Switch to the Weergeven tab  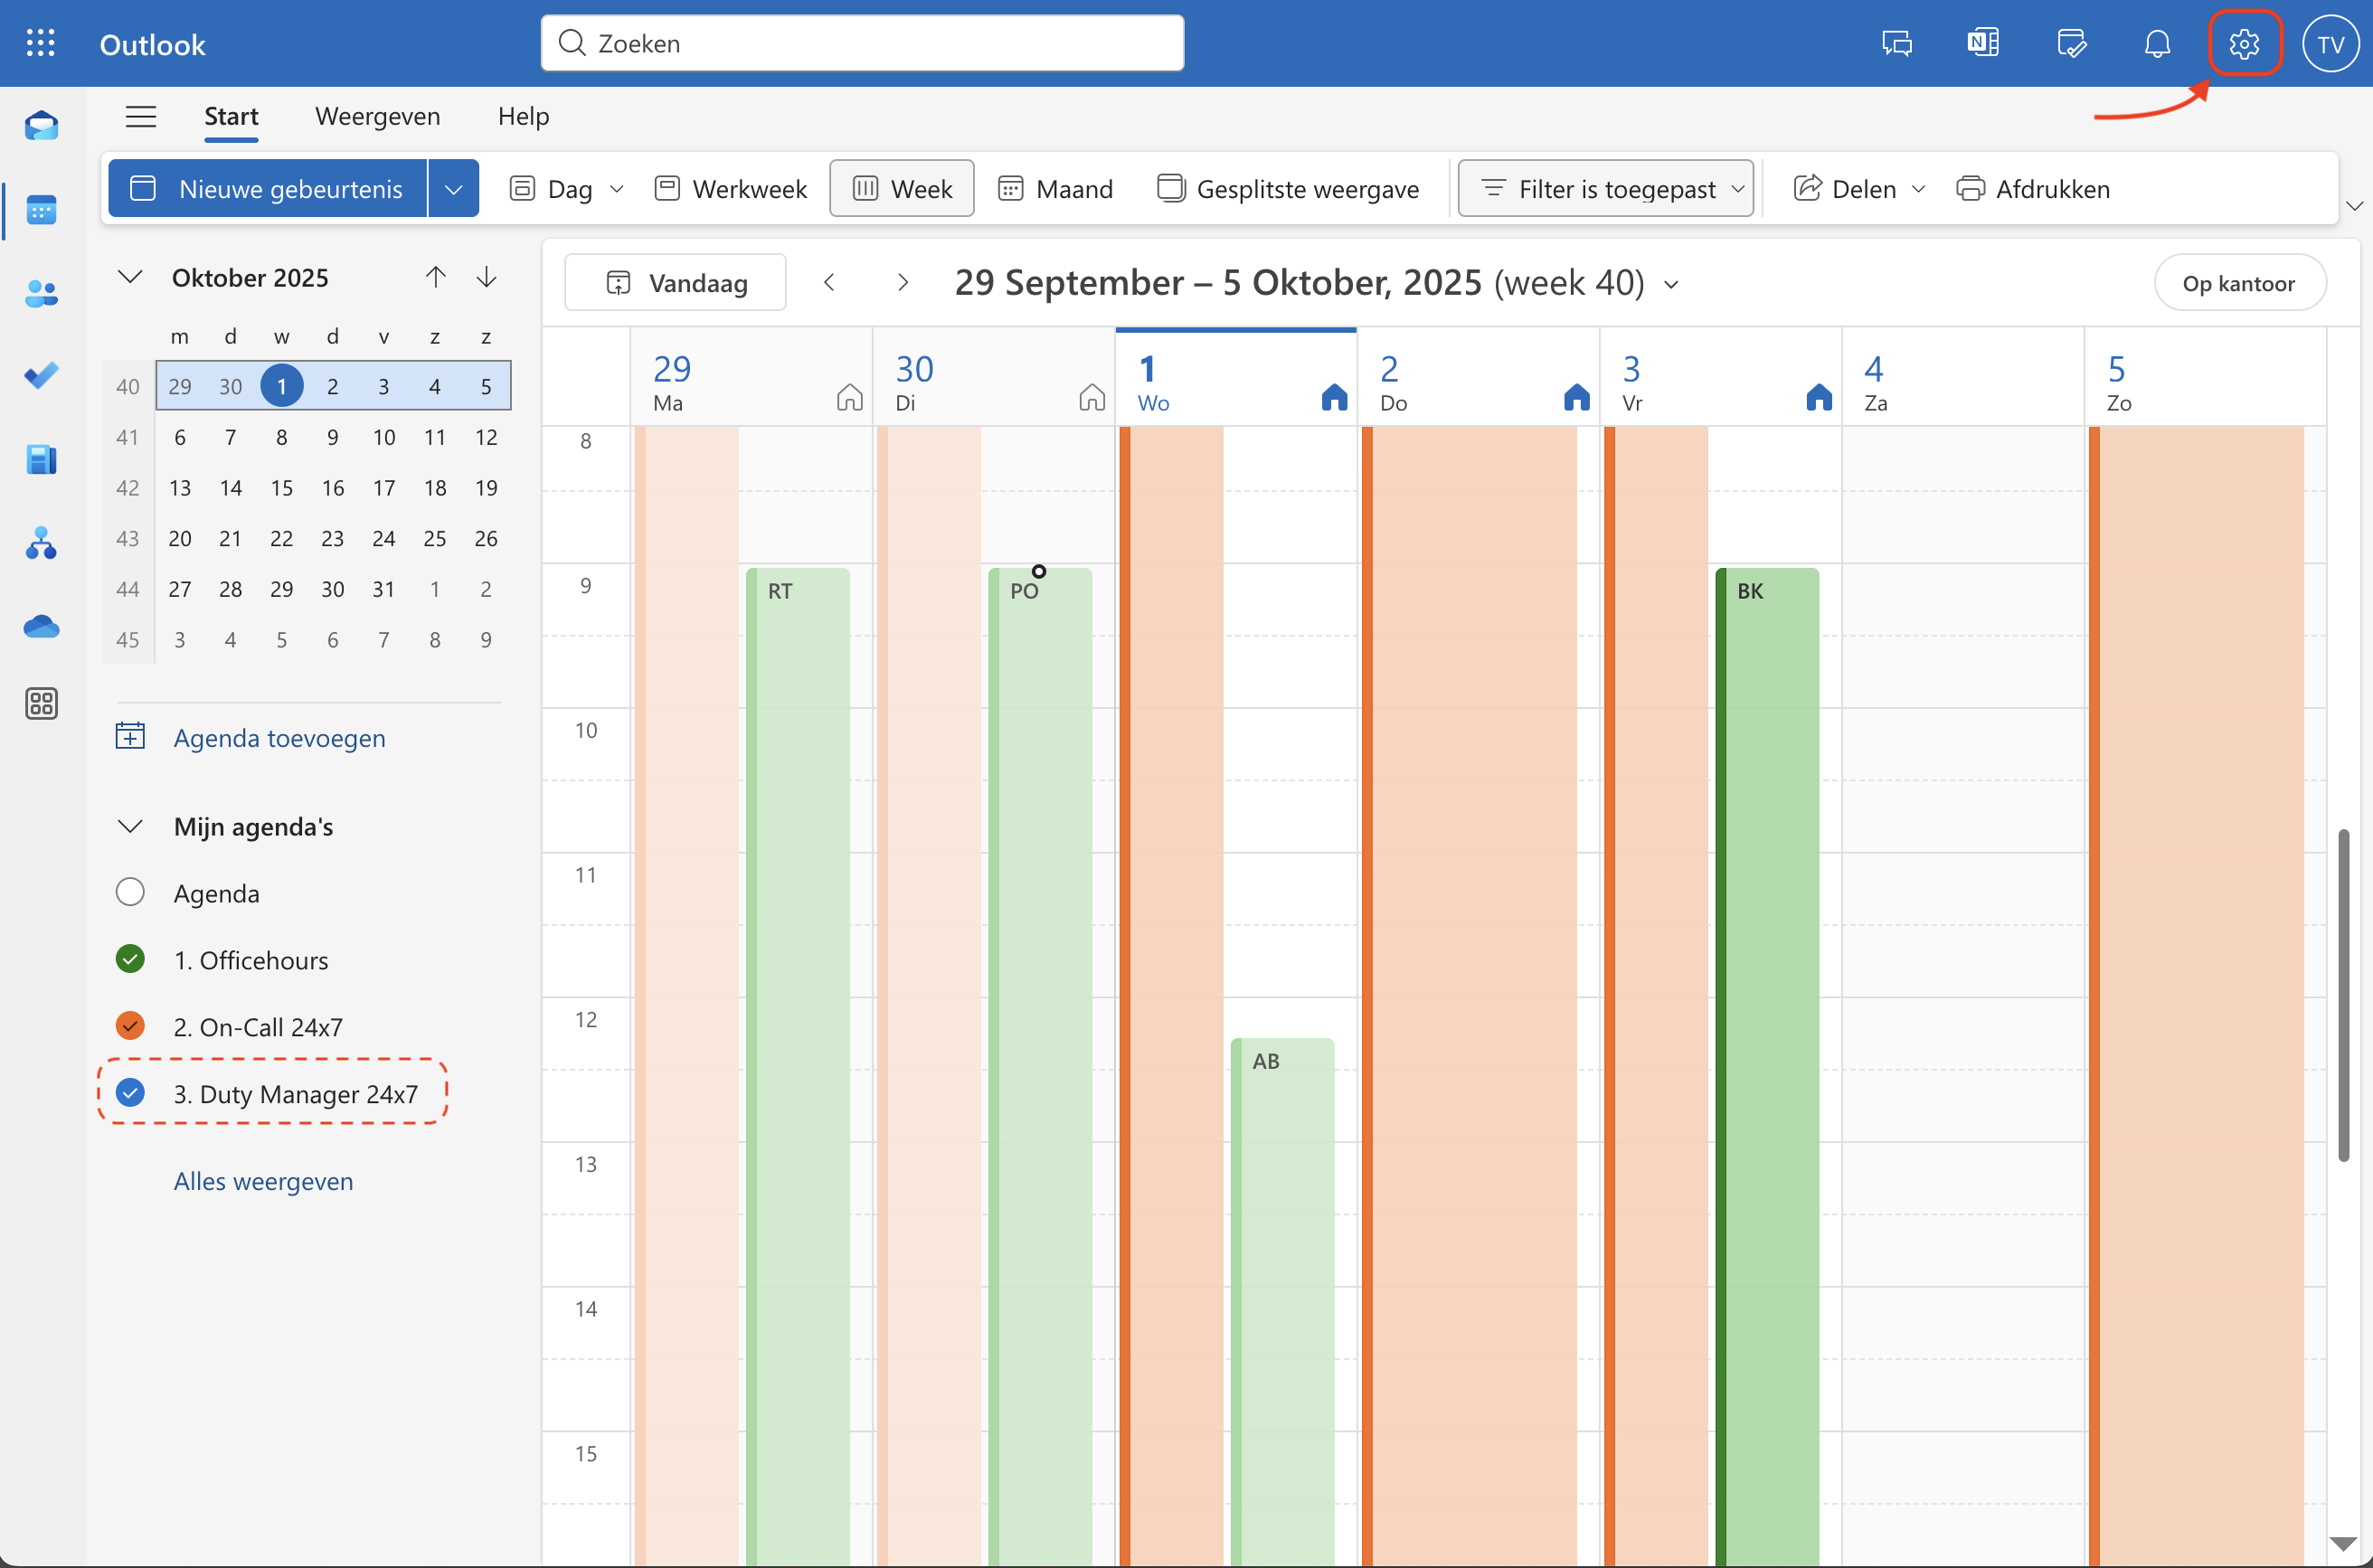click(x=377, y=116)
